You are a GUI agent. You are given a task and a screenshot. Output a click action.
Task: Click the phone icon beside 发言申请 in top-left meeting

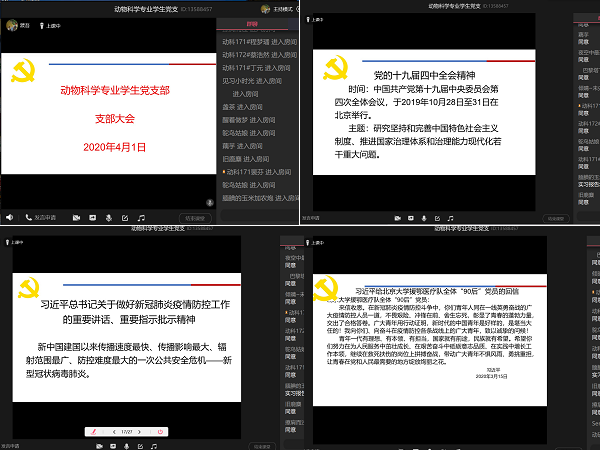pos(27,217)
